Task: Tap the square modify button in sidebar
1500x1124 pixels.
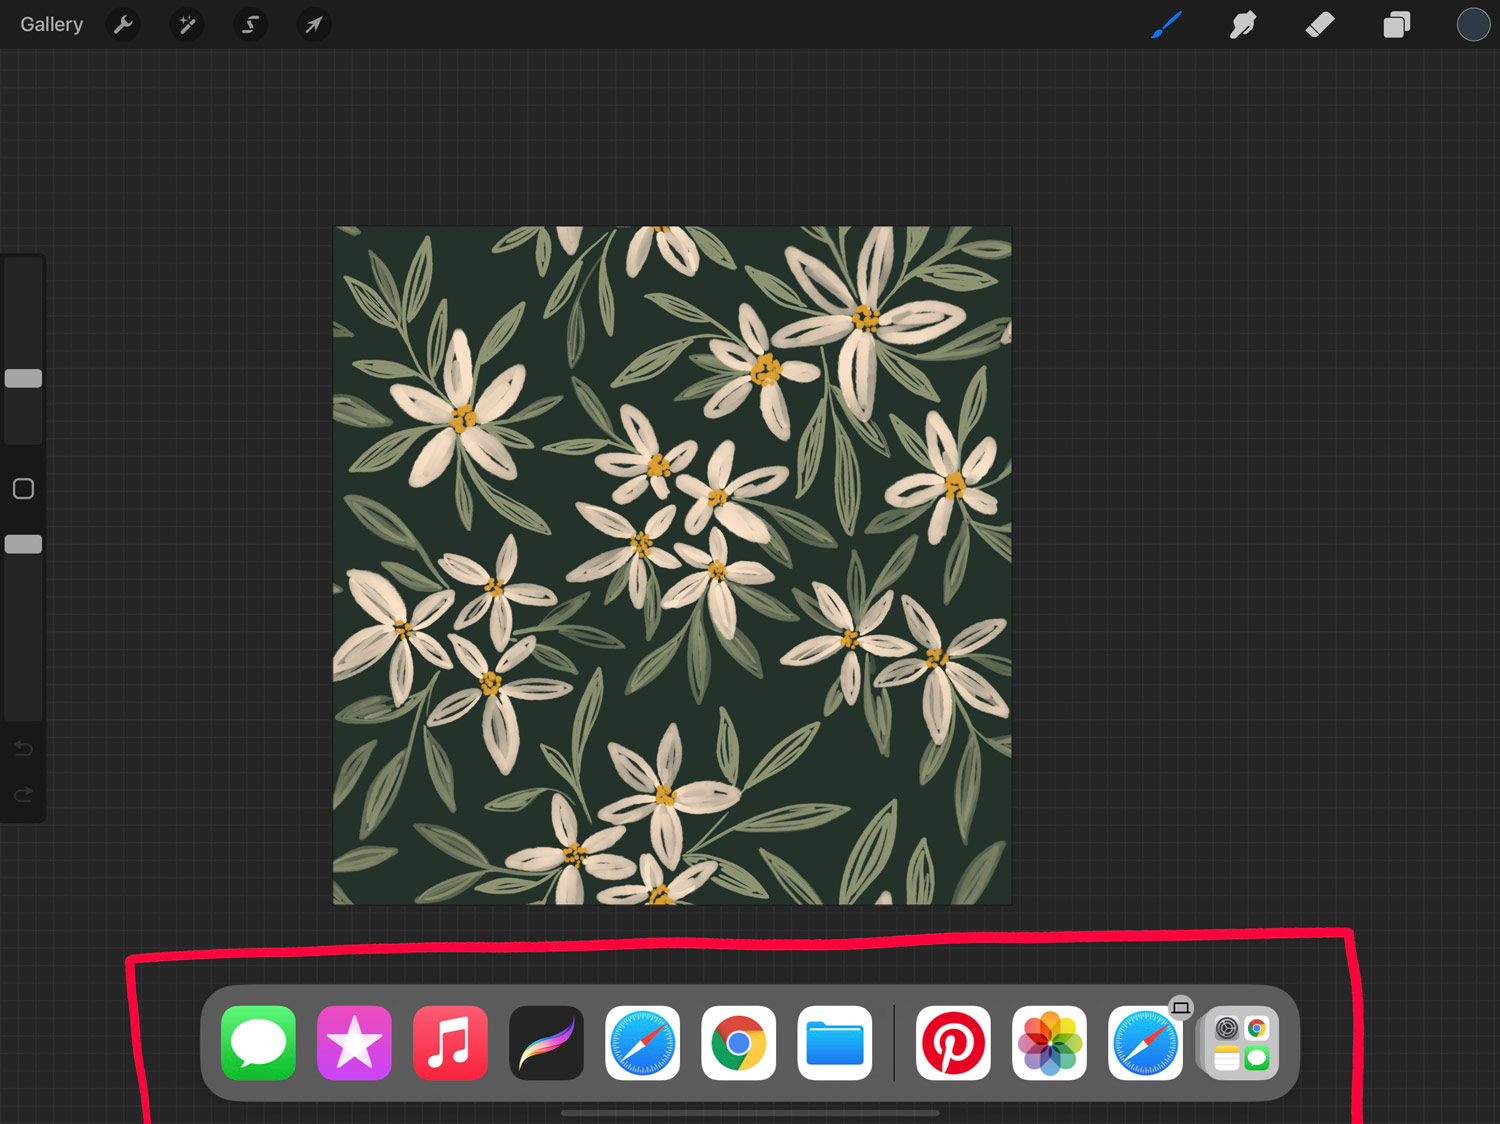Action: 23,488
